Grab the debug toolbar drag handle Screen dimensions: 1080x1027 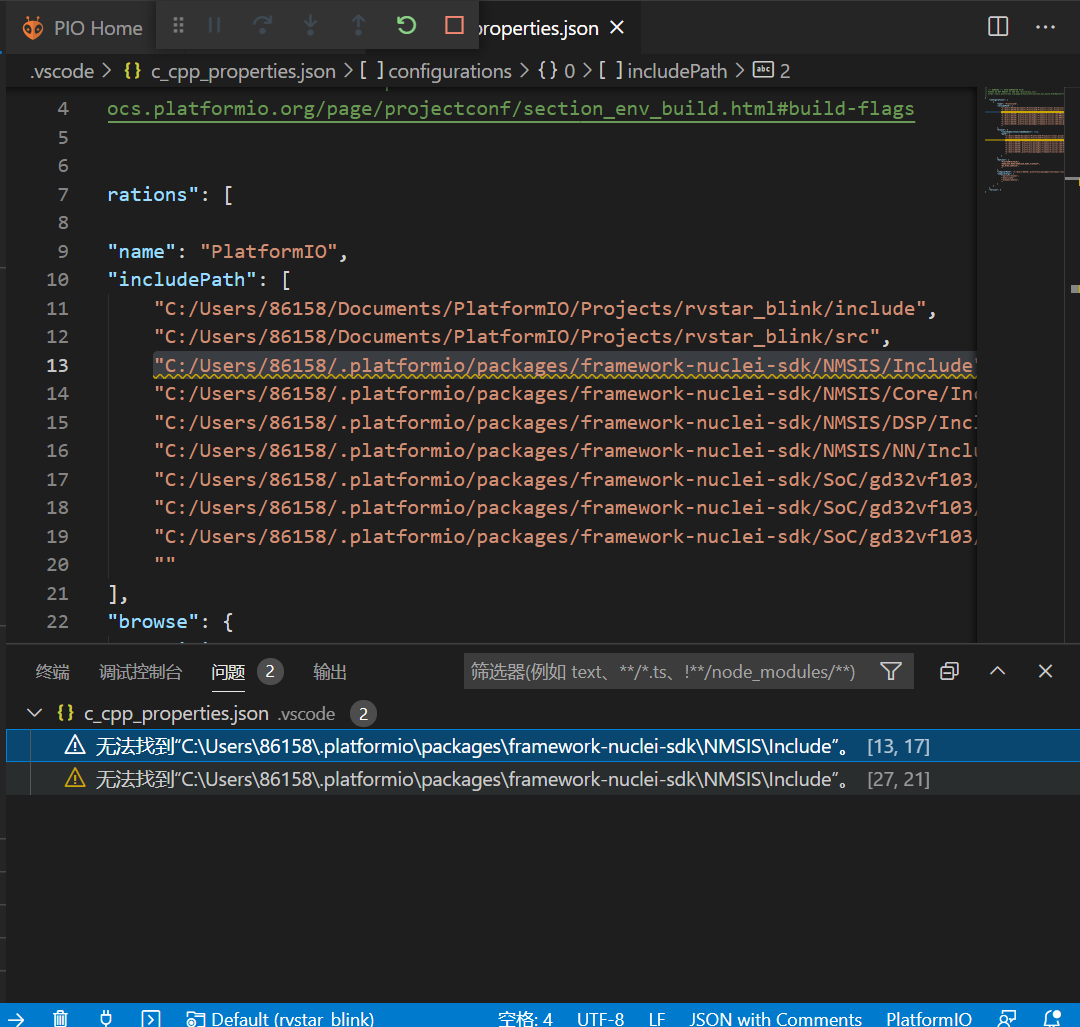point(178,26)
